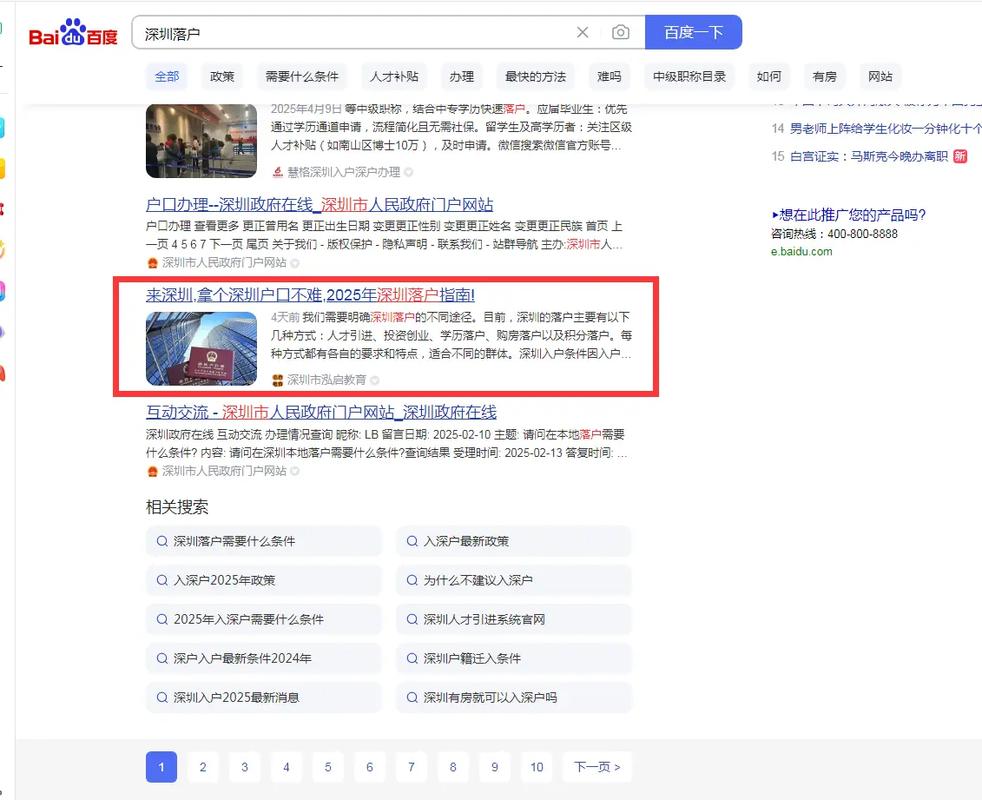The height and width of the screenshot is (800, 982).
Task: Select the 最快的方法 filter tab
Action: [x=535, y=76]
